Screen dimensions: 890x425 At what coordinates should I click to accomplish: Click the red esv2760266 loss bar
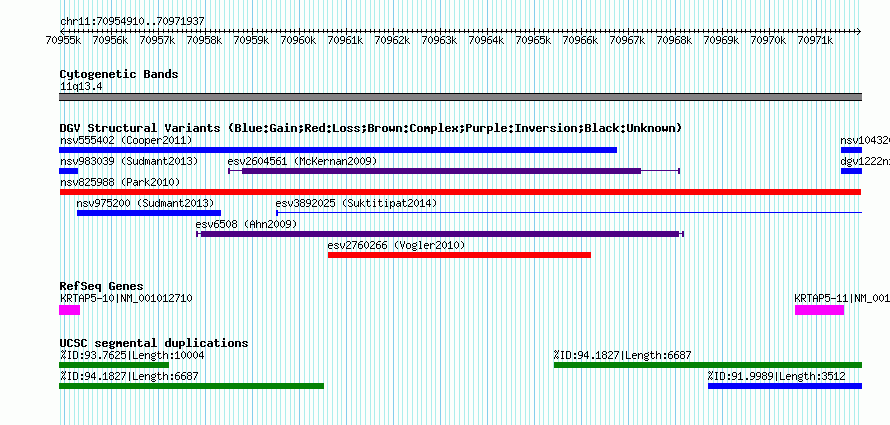point(459,255)
